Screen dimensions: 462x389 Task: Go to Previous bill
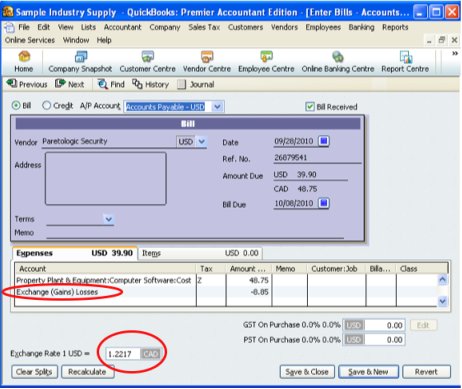click(27, 84)
